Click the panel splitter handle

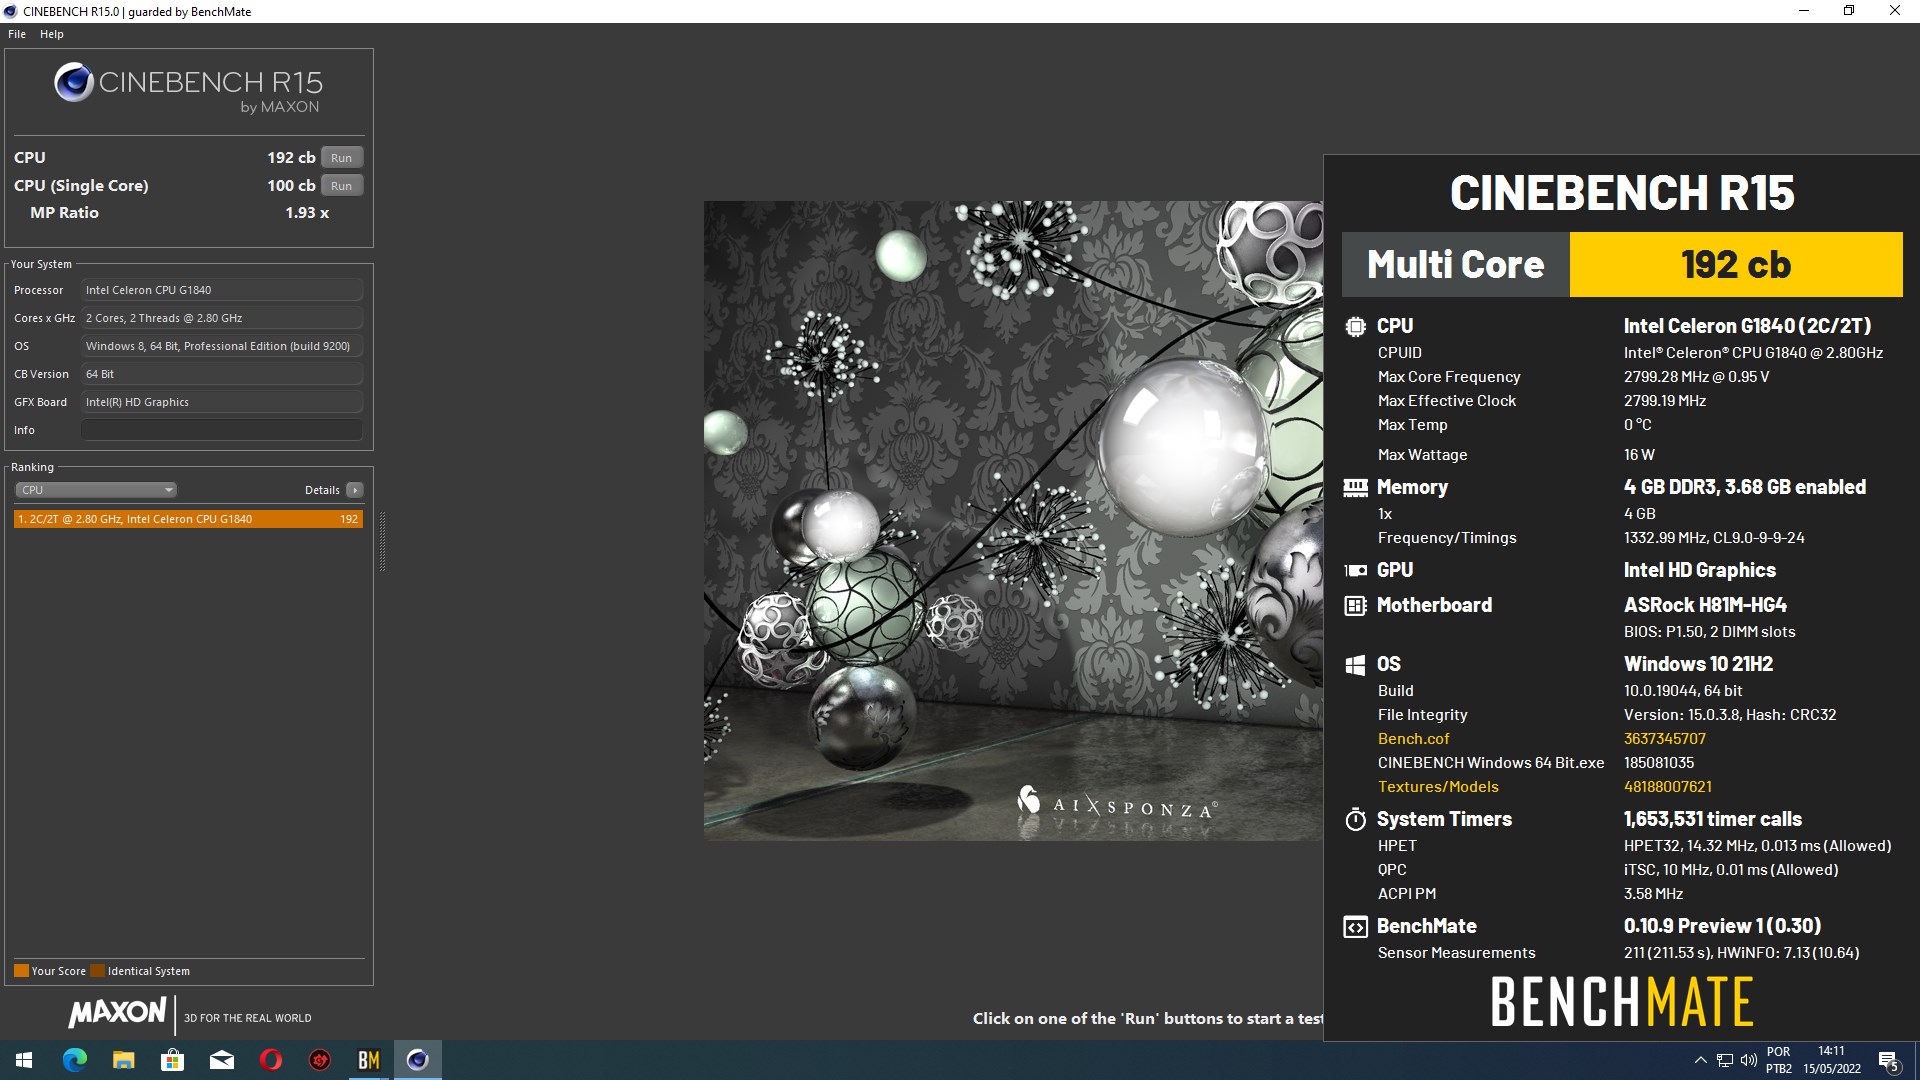[382, 541]
